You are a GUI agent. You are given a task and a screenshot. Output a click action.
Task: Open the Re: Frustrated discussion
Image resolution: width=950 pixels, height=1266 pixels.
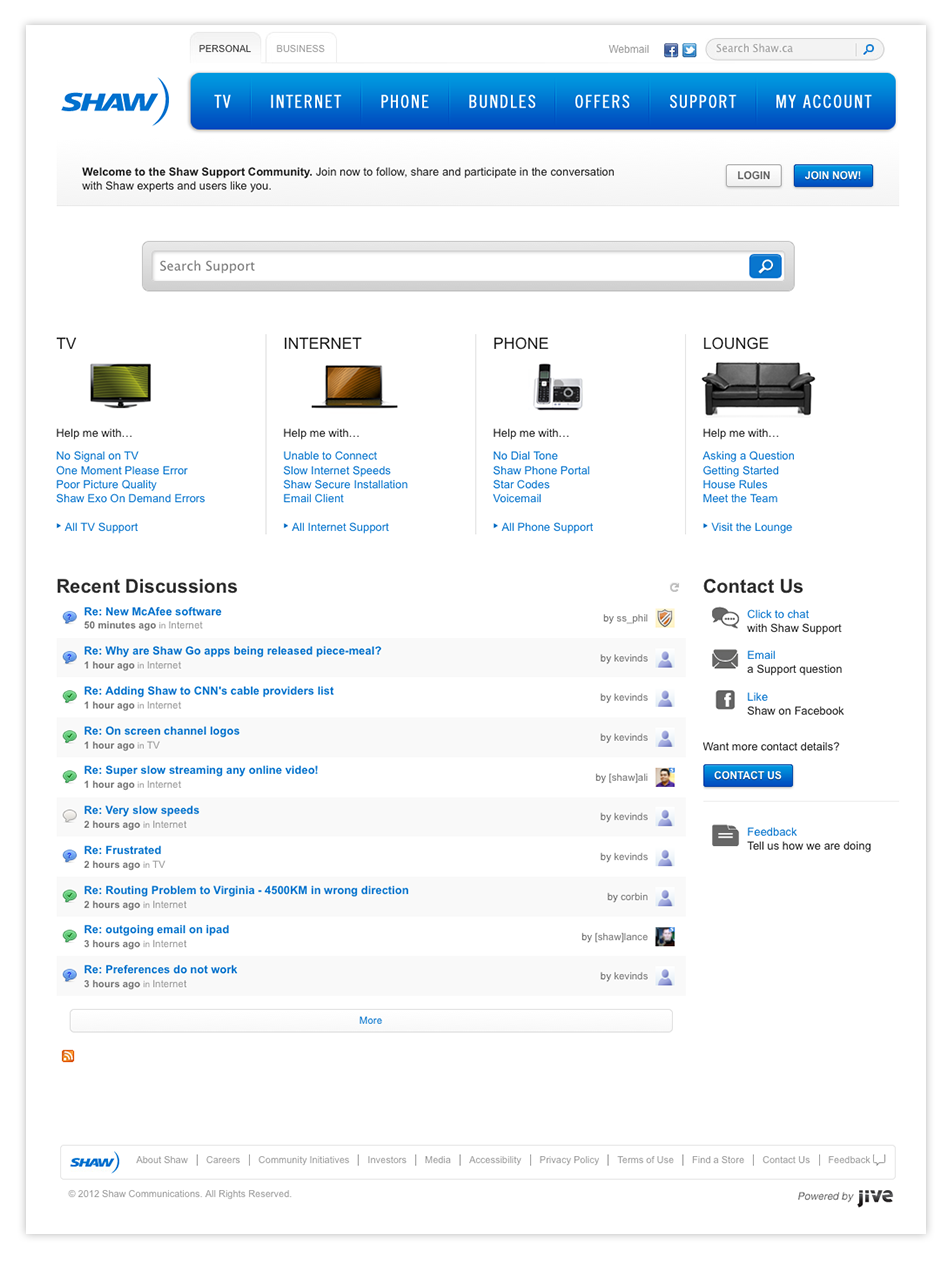coord(122,850)
